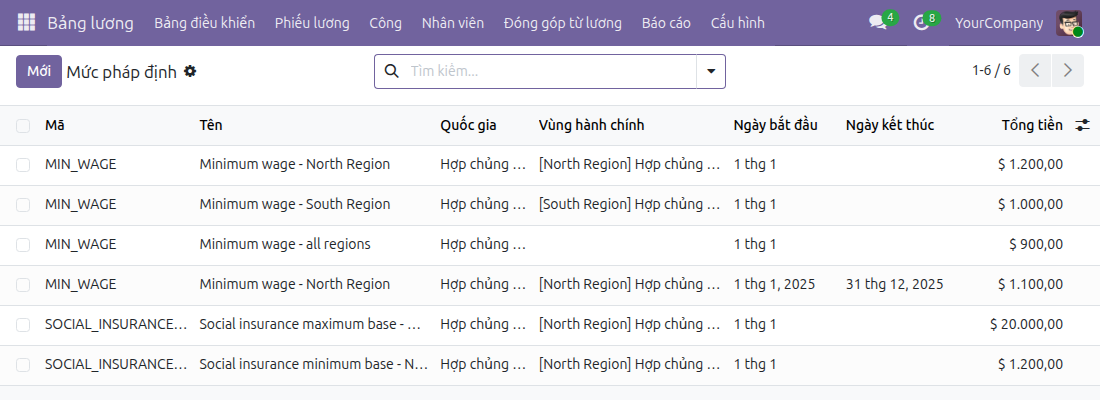Sort by the Ngày bắt đầu column header
The height and width of the screenshot is (400, 1100).
tap(775, 125)
